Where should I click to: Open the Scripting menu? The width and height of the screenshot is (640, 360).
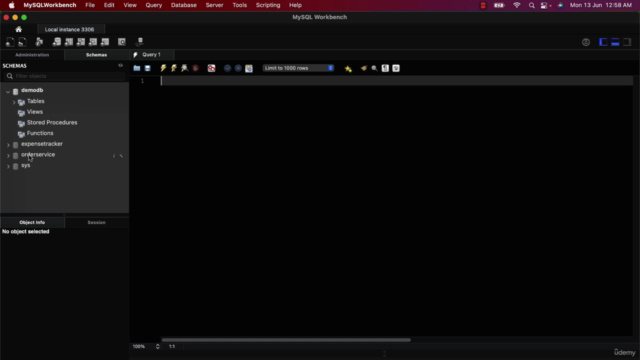[268, 5]
